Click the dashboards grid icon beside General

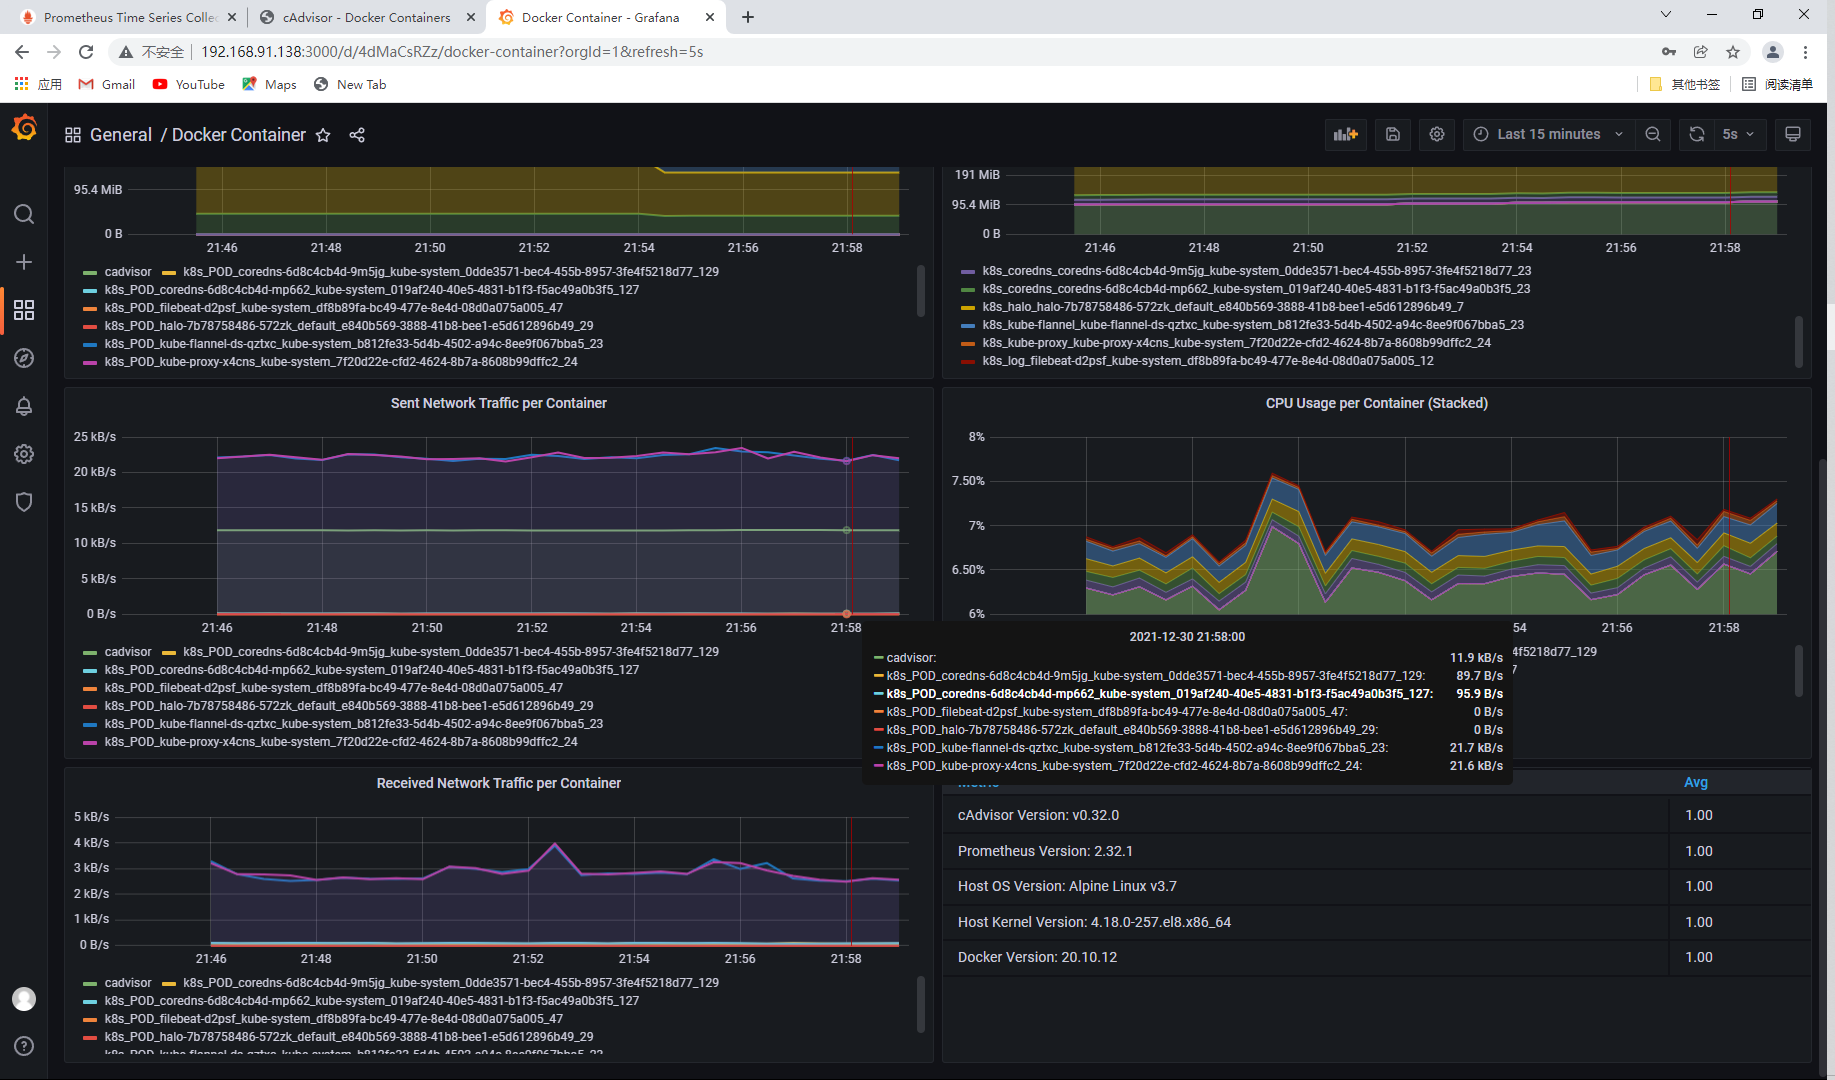(73, 135)
